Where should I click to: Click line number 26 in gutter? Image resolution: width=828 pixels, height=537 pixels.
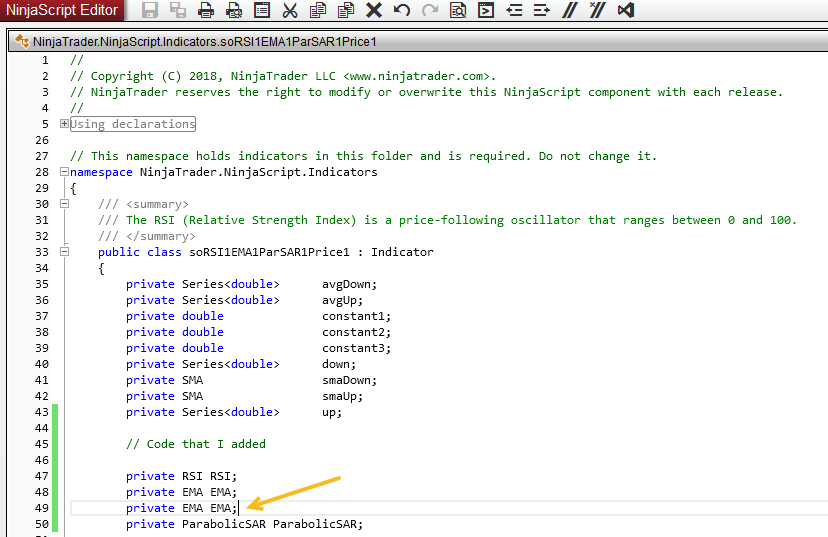click(x=42, y=140)
